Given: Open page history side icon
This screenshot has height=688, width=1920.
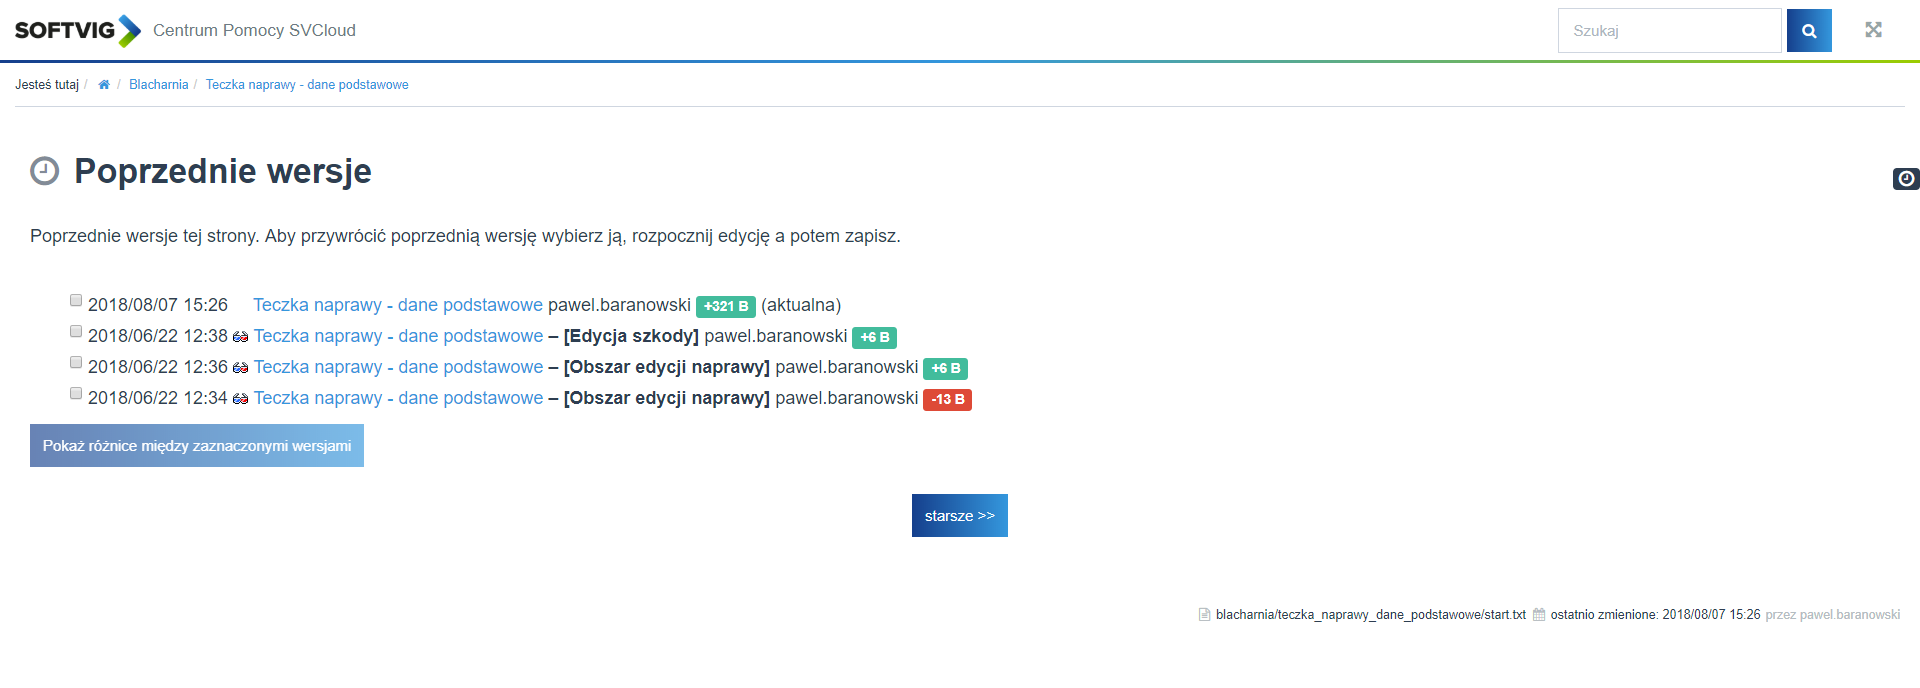Looking at the screenshot, I should (x=1906, y=179).
